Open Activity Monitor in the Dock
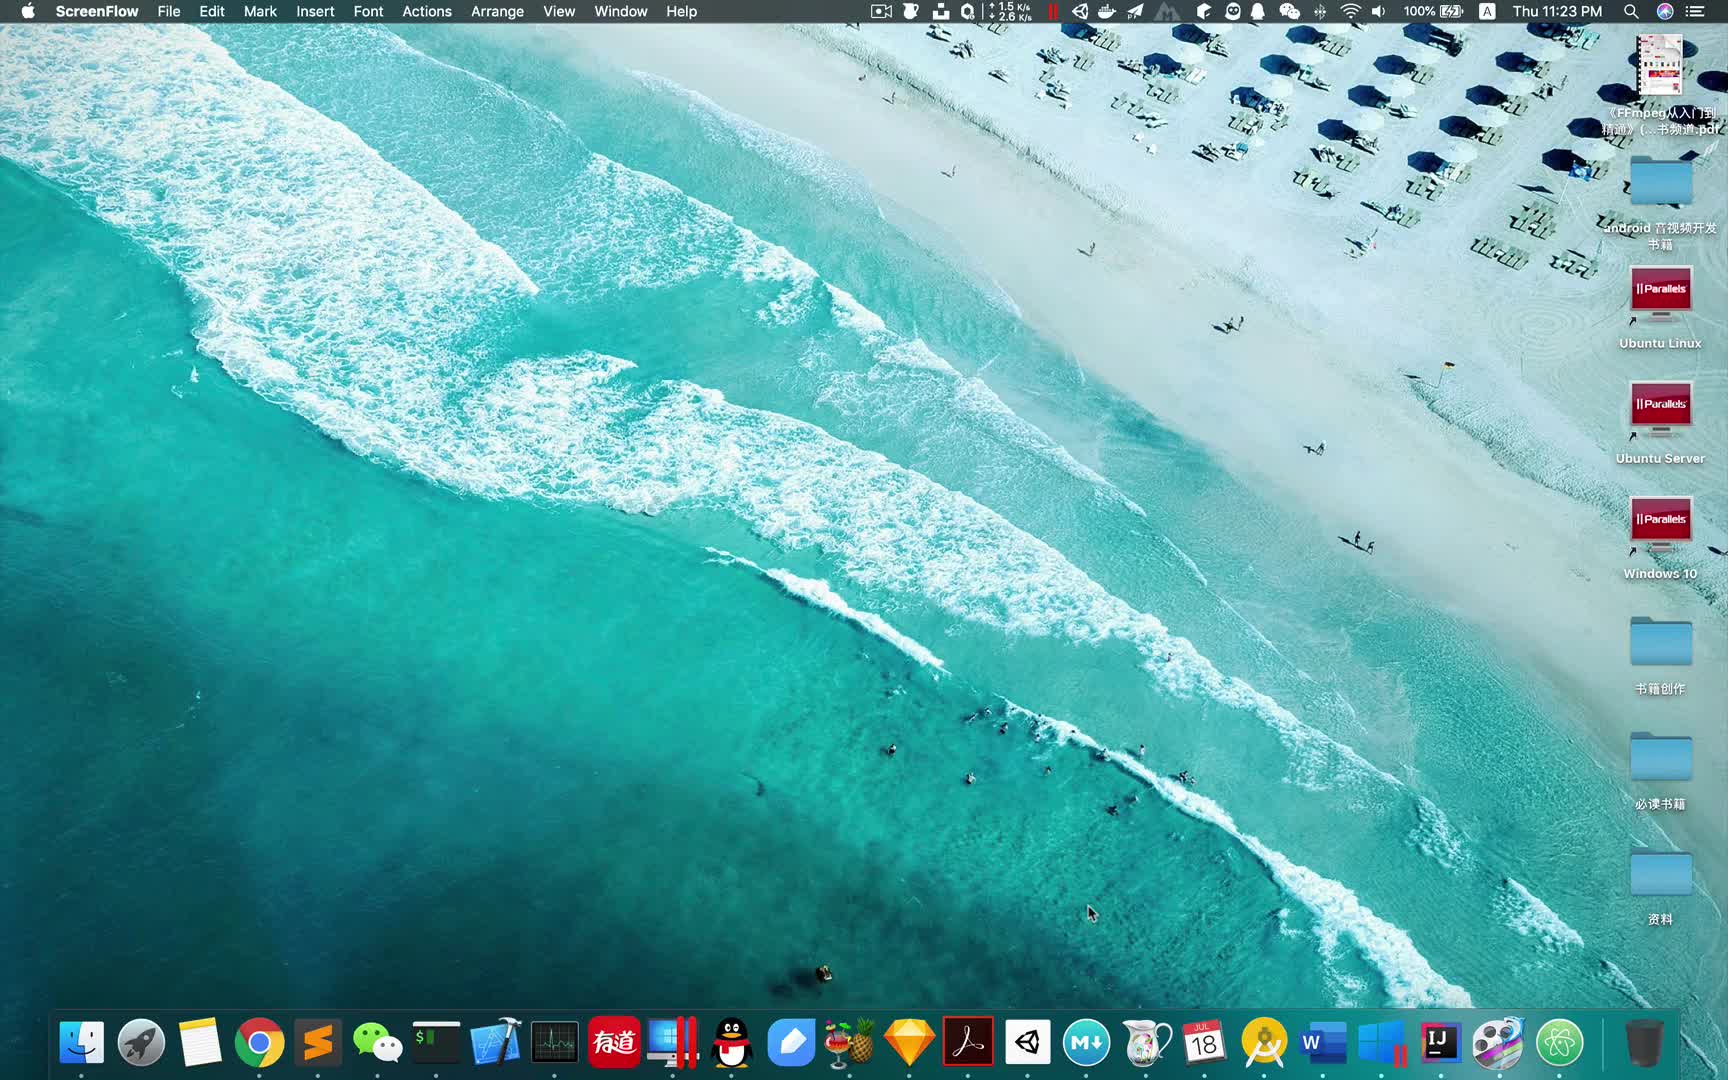Screen dimensions: 1728x1080 tap(554, 1043)
